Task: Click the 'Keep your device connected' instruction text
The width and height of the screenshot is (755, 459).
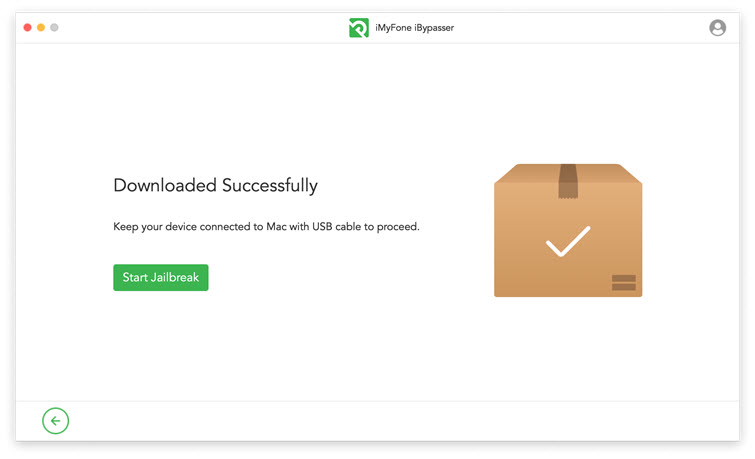Action: pos(266,227)
